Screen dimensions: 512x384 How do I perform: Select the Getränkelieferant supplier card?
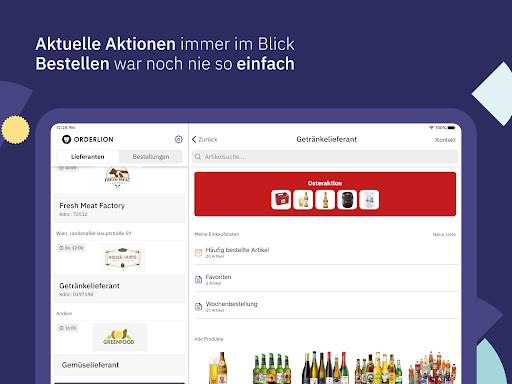click(x=120, y=272)
